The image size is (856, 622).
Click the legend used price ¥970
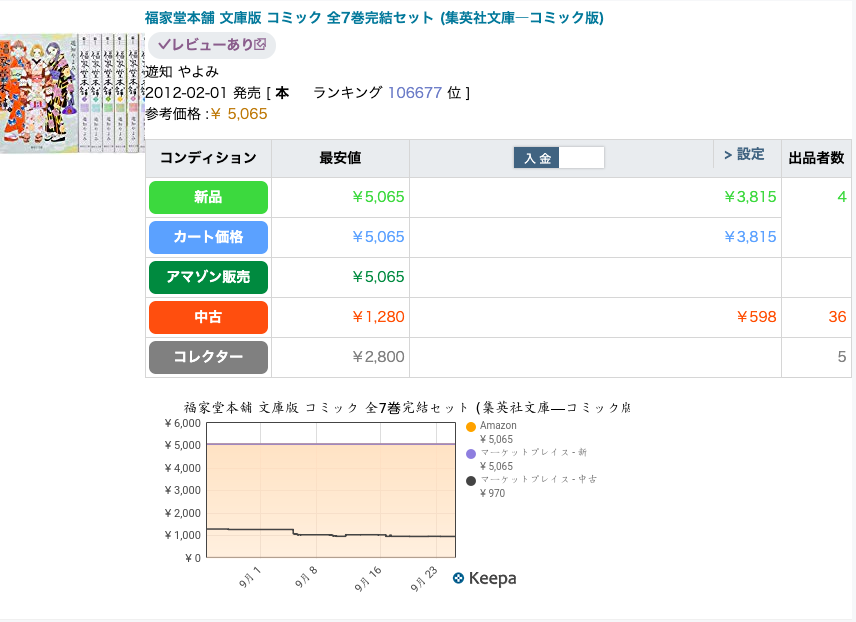click(x=492, y=493)
